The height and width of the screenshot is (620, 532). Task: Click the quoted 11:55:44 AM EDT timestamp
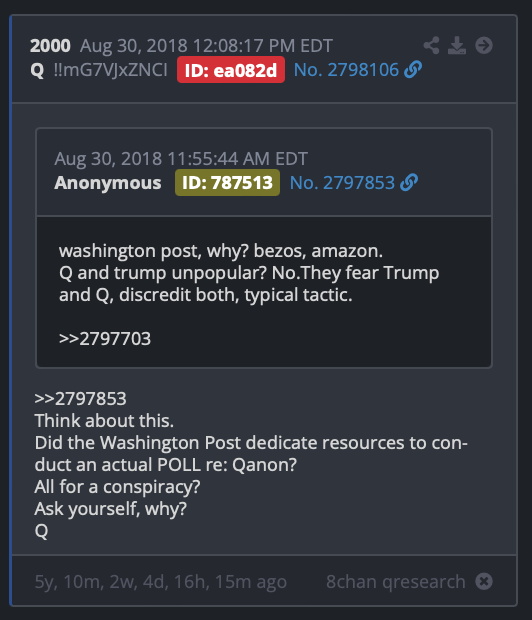(181, 159)
